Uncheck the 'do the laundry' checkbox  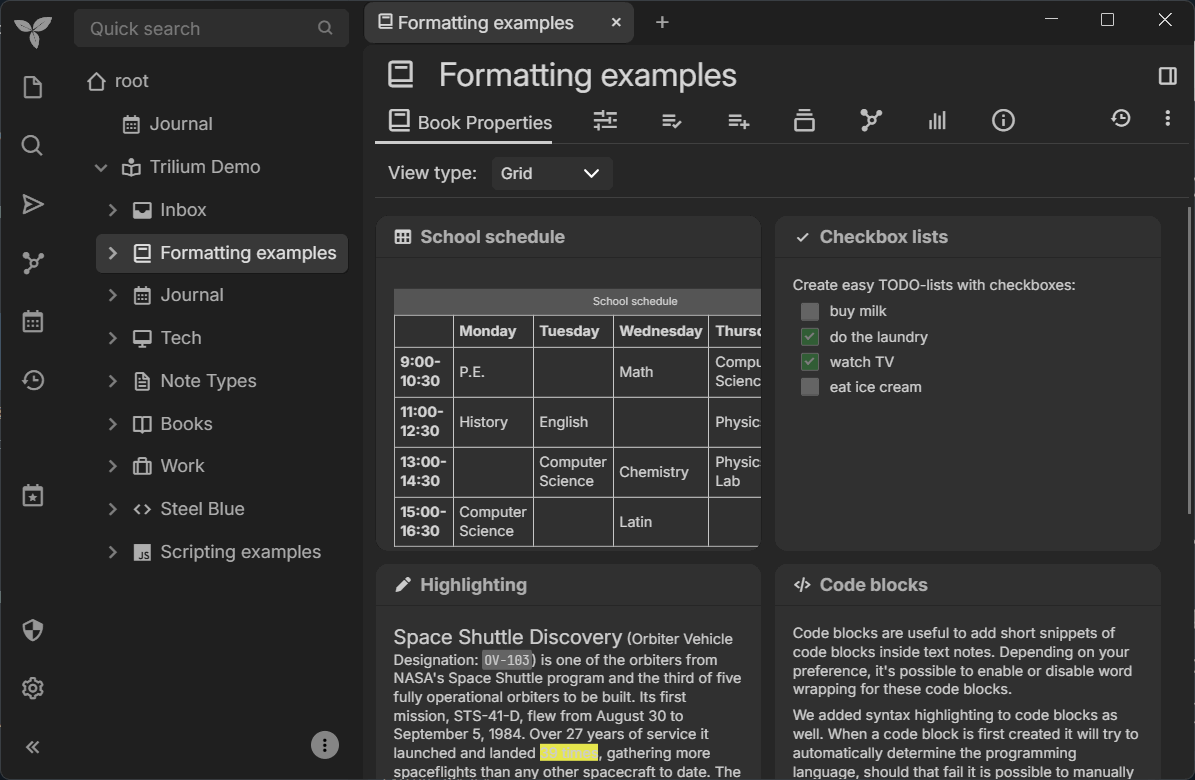click(x=810, y=337)
